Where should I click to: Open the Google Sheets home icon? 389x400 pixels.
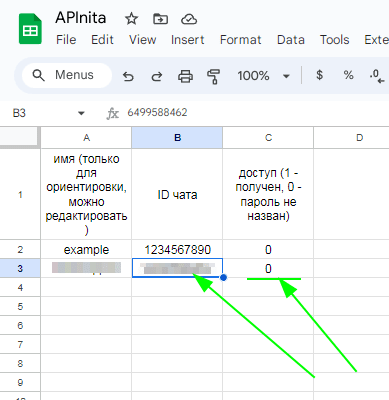point(30,29)
